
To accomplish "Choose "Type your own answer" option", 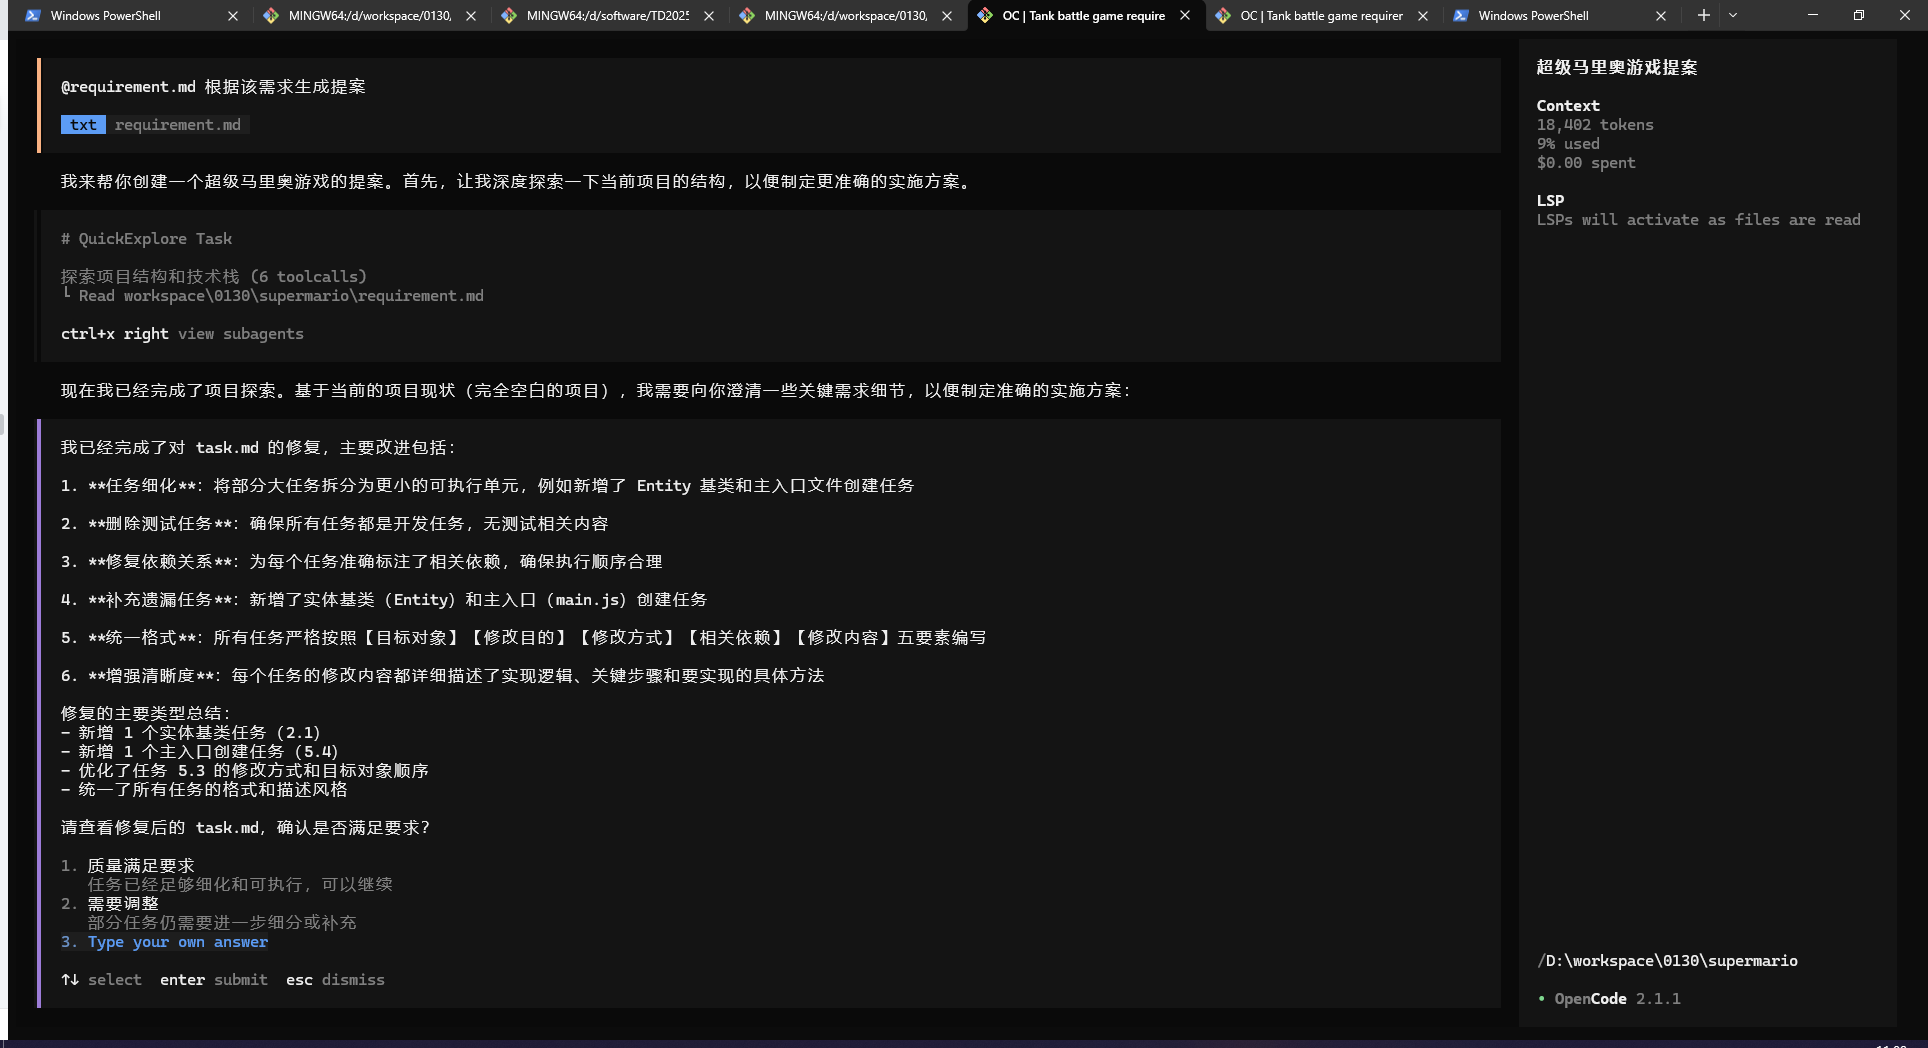I will click(177, 942).
